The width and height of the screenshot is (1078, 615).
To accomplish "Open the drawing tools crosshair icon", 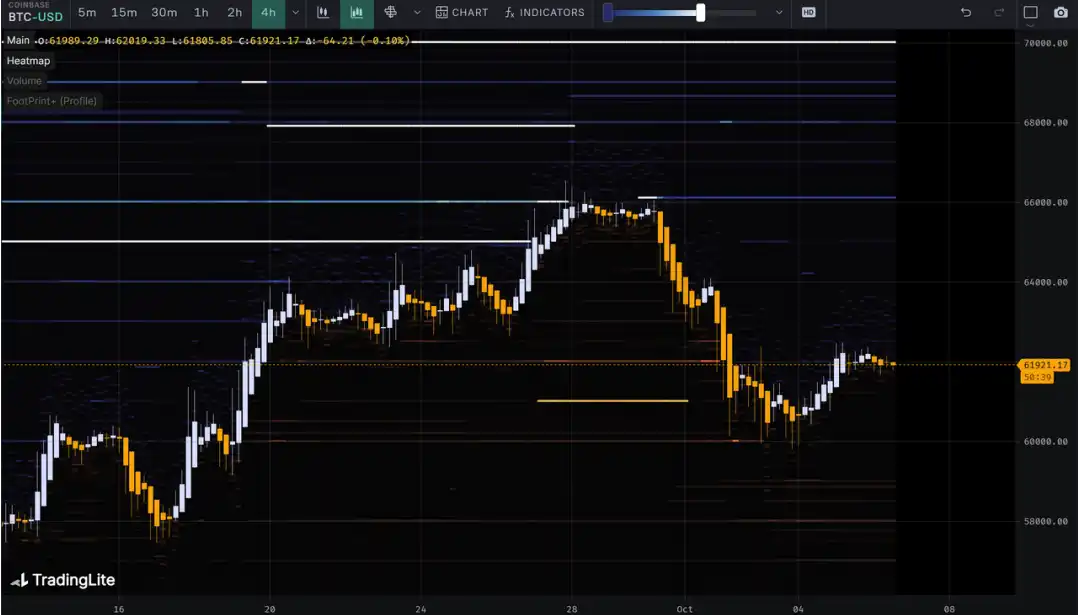I will click(390, 13).
